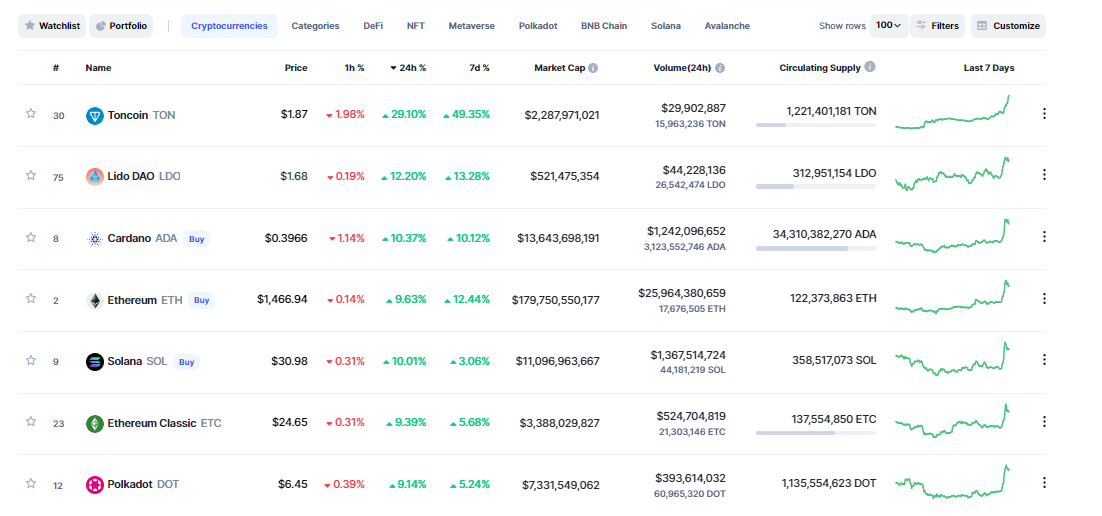Click the Ethereum diamond logo icon
Image resolution: width=1102 pixels, height=516 pixels.
pyautogui.click(x=95, y=300)
